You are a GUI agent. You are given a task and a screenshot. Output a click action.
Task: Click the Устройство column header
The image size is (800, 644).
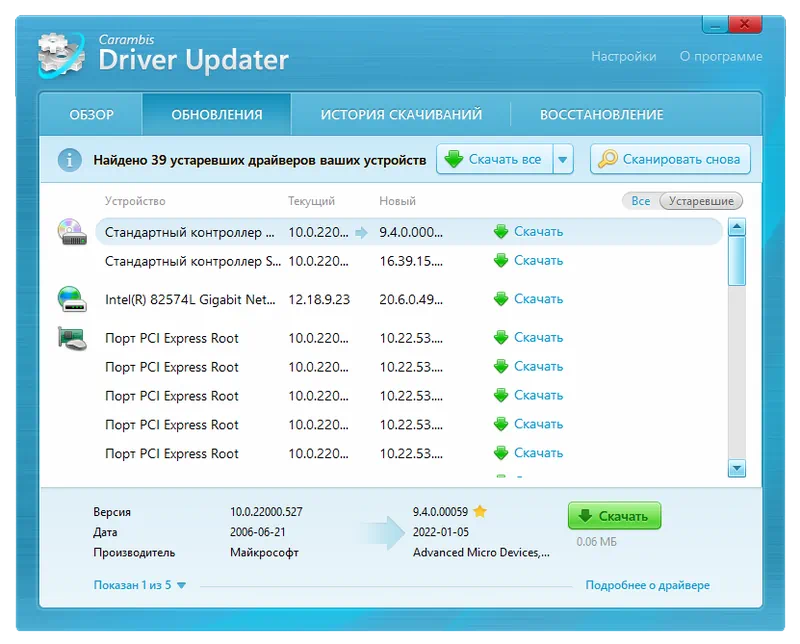(x=135, y=201)
